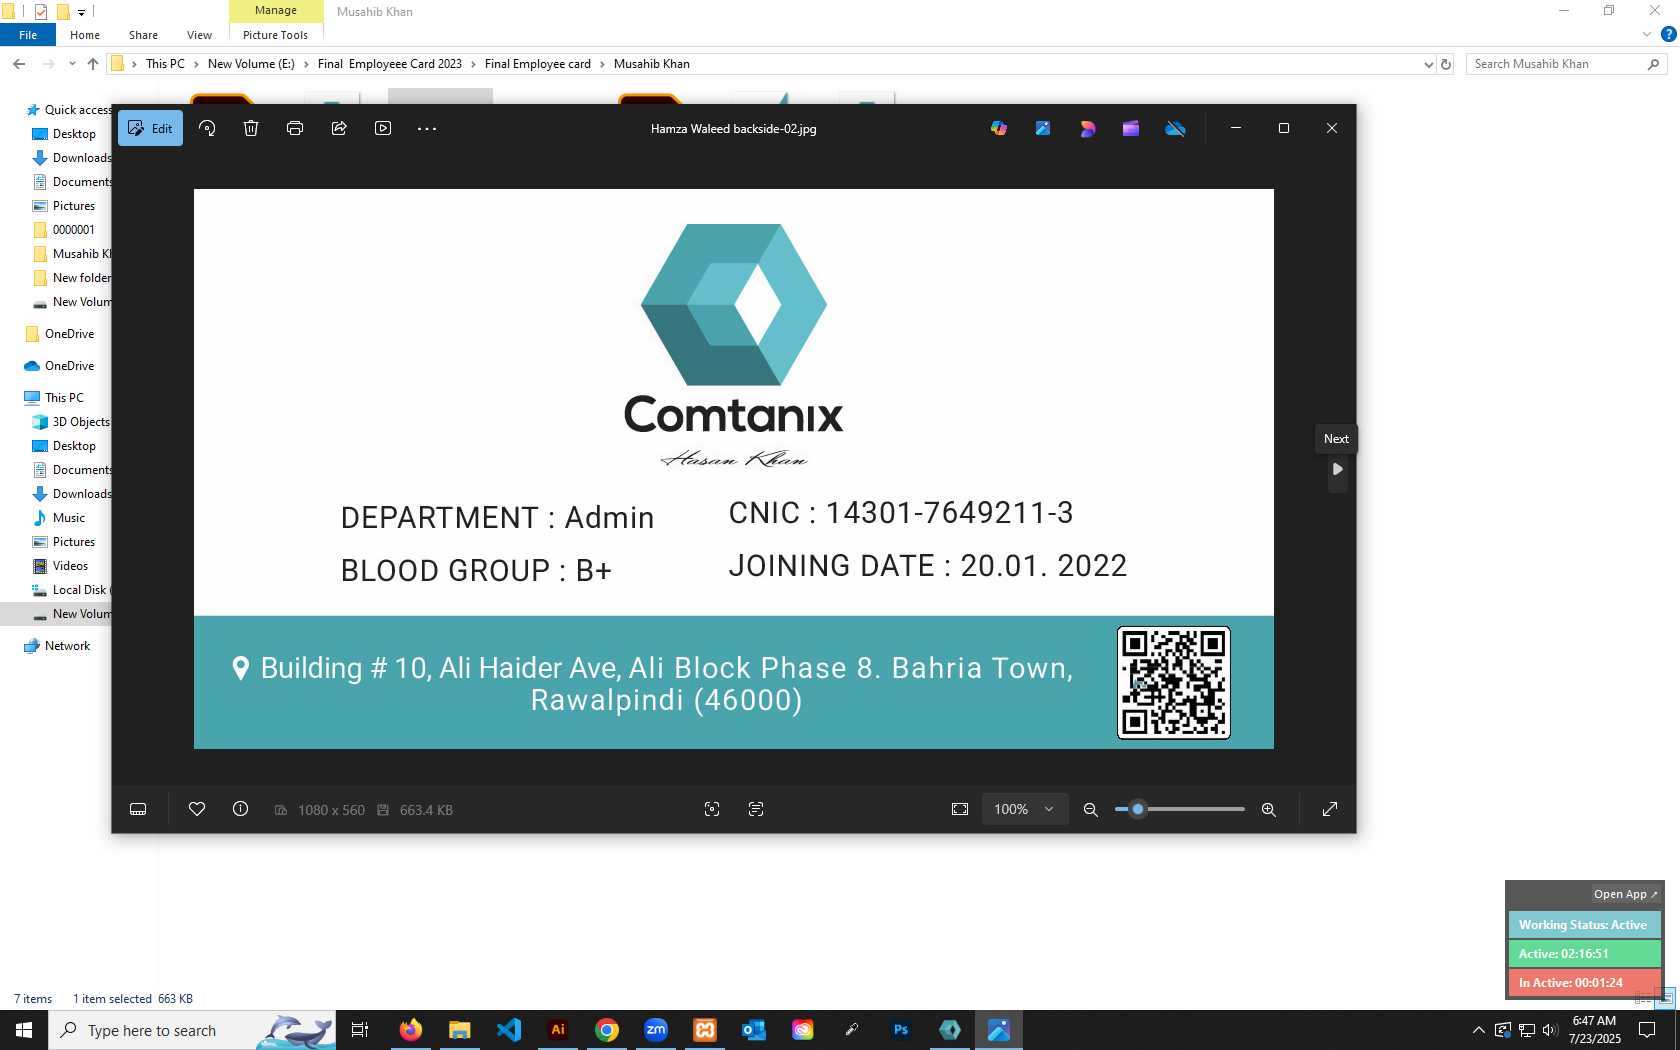Screen dimensions: 1680x1050
Task: Click 'New Volume (E:)' in address path
Action: 251,64
